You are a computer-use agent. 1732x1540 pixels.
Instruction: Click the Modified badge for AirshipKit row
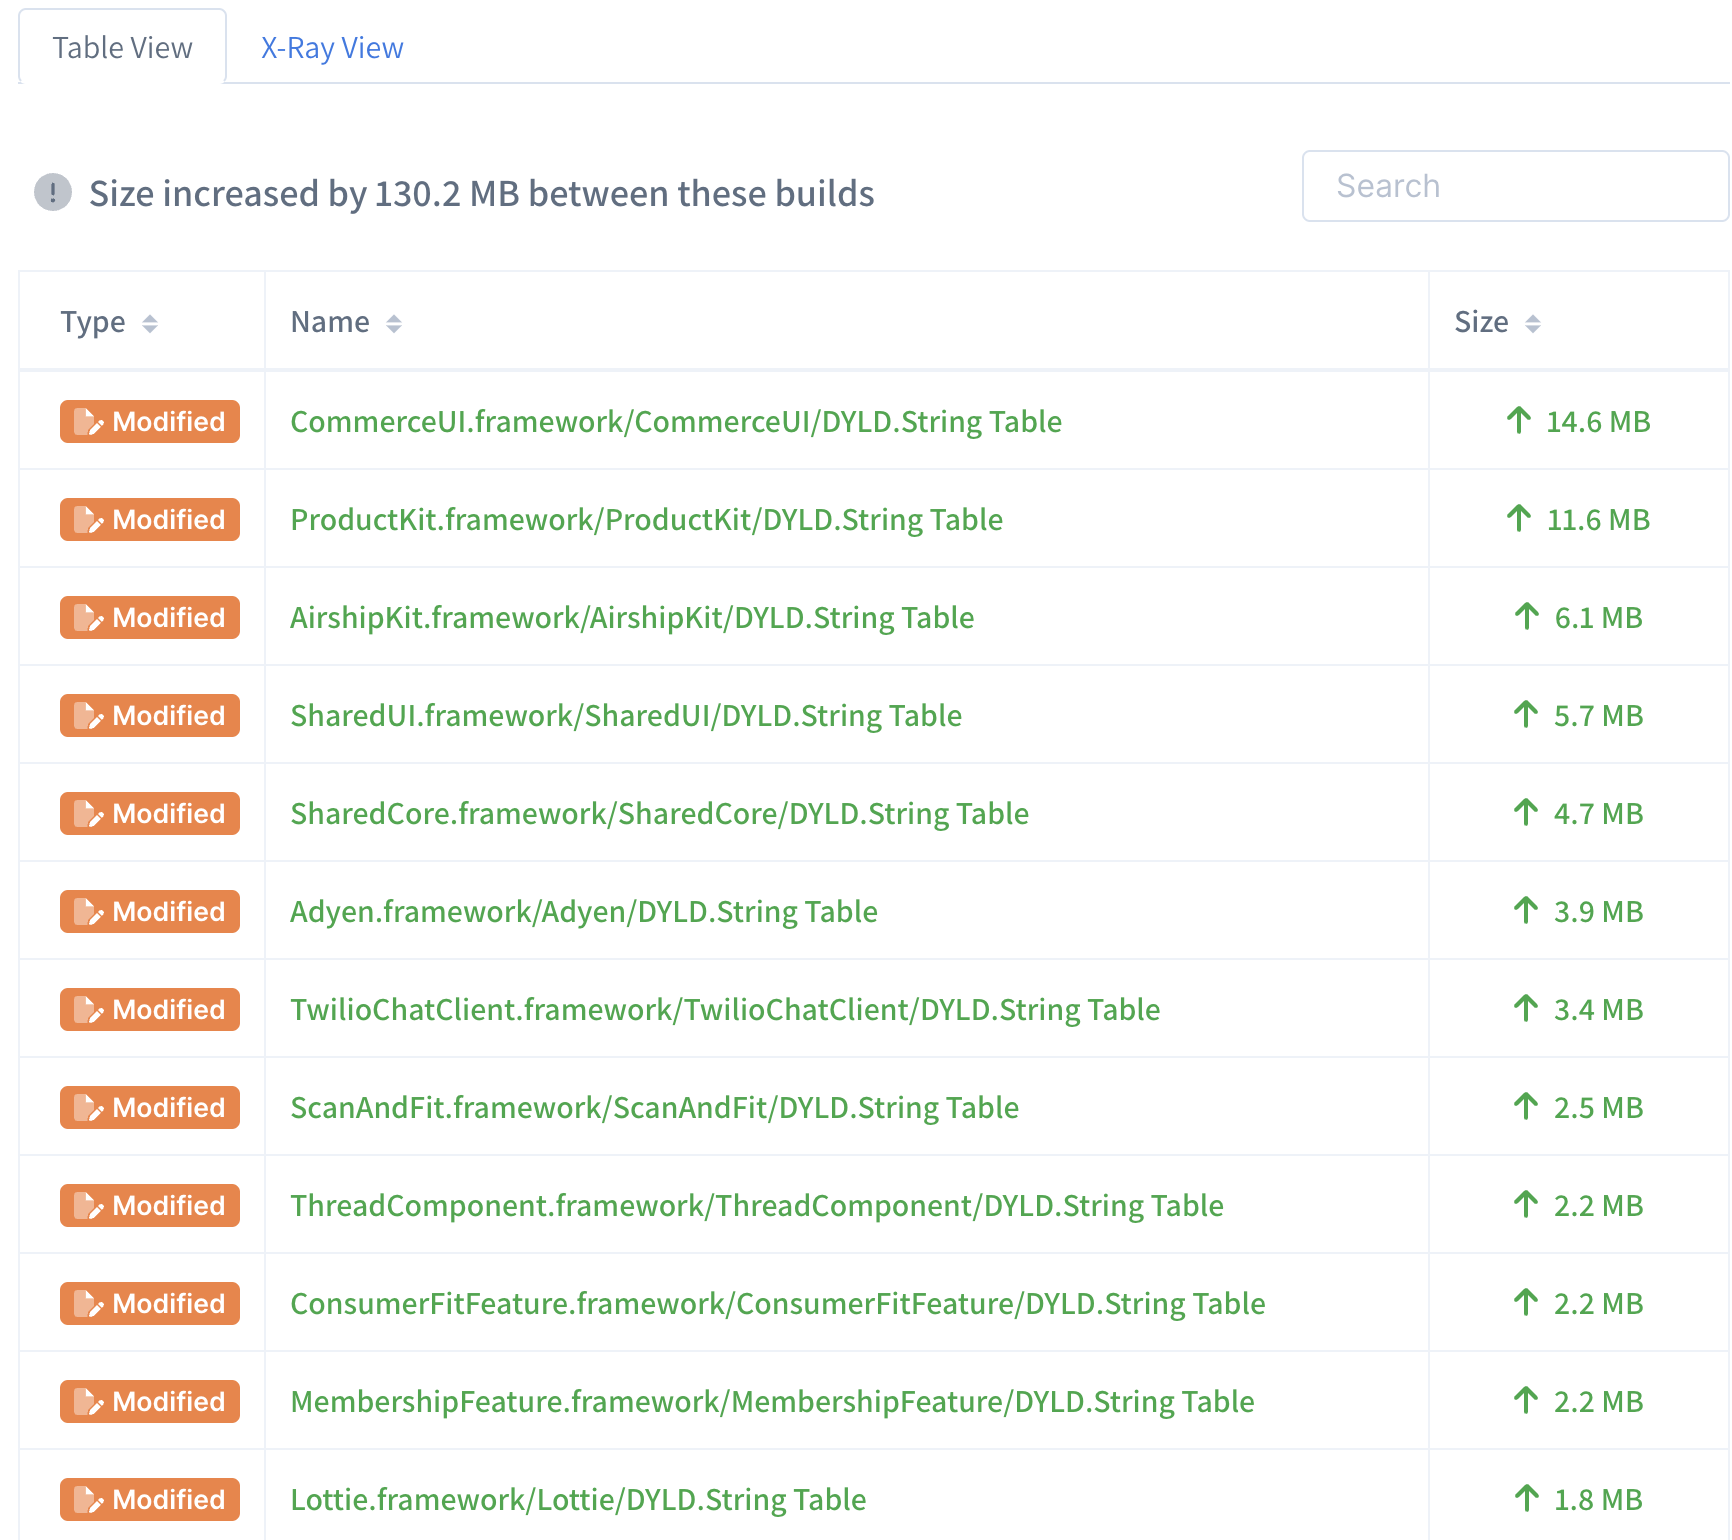[x=150, y=617]
